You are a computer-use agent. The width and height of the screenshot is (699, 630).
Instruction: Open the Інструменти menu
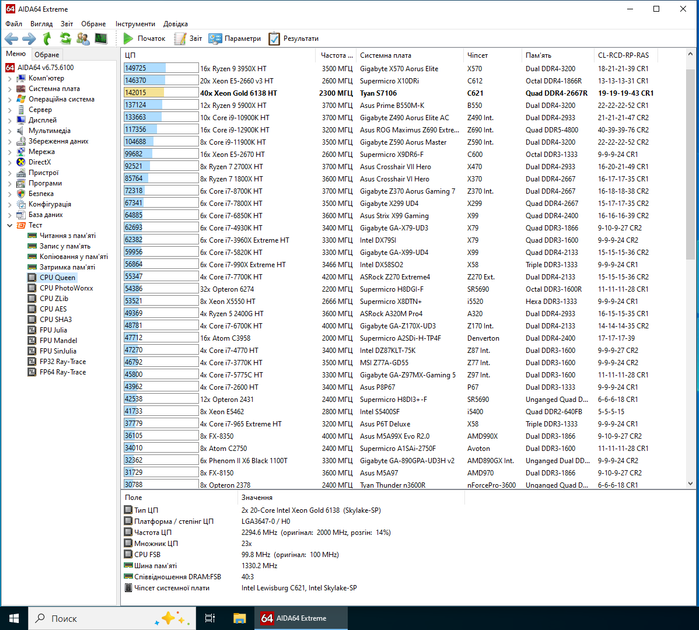tap(135, 24)
